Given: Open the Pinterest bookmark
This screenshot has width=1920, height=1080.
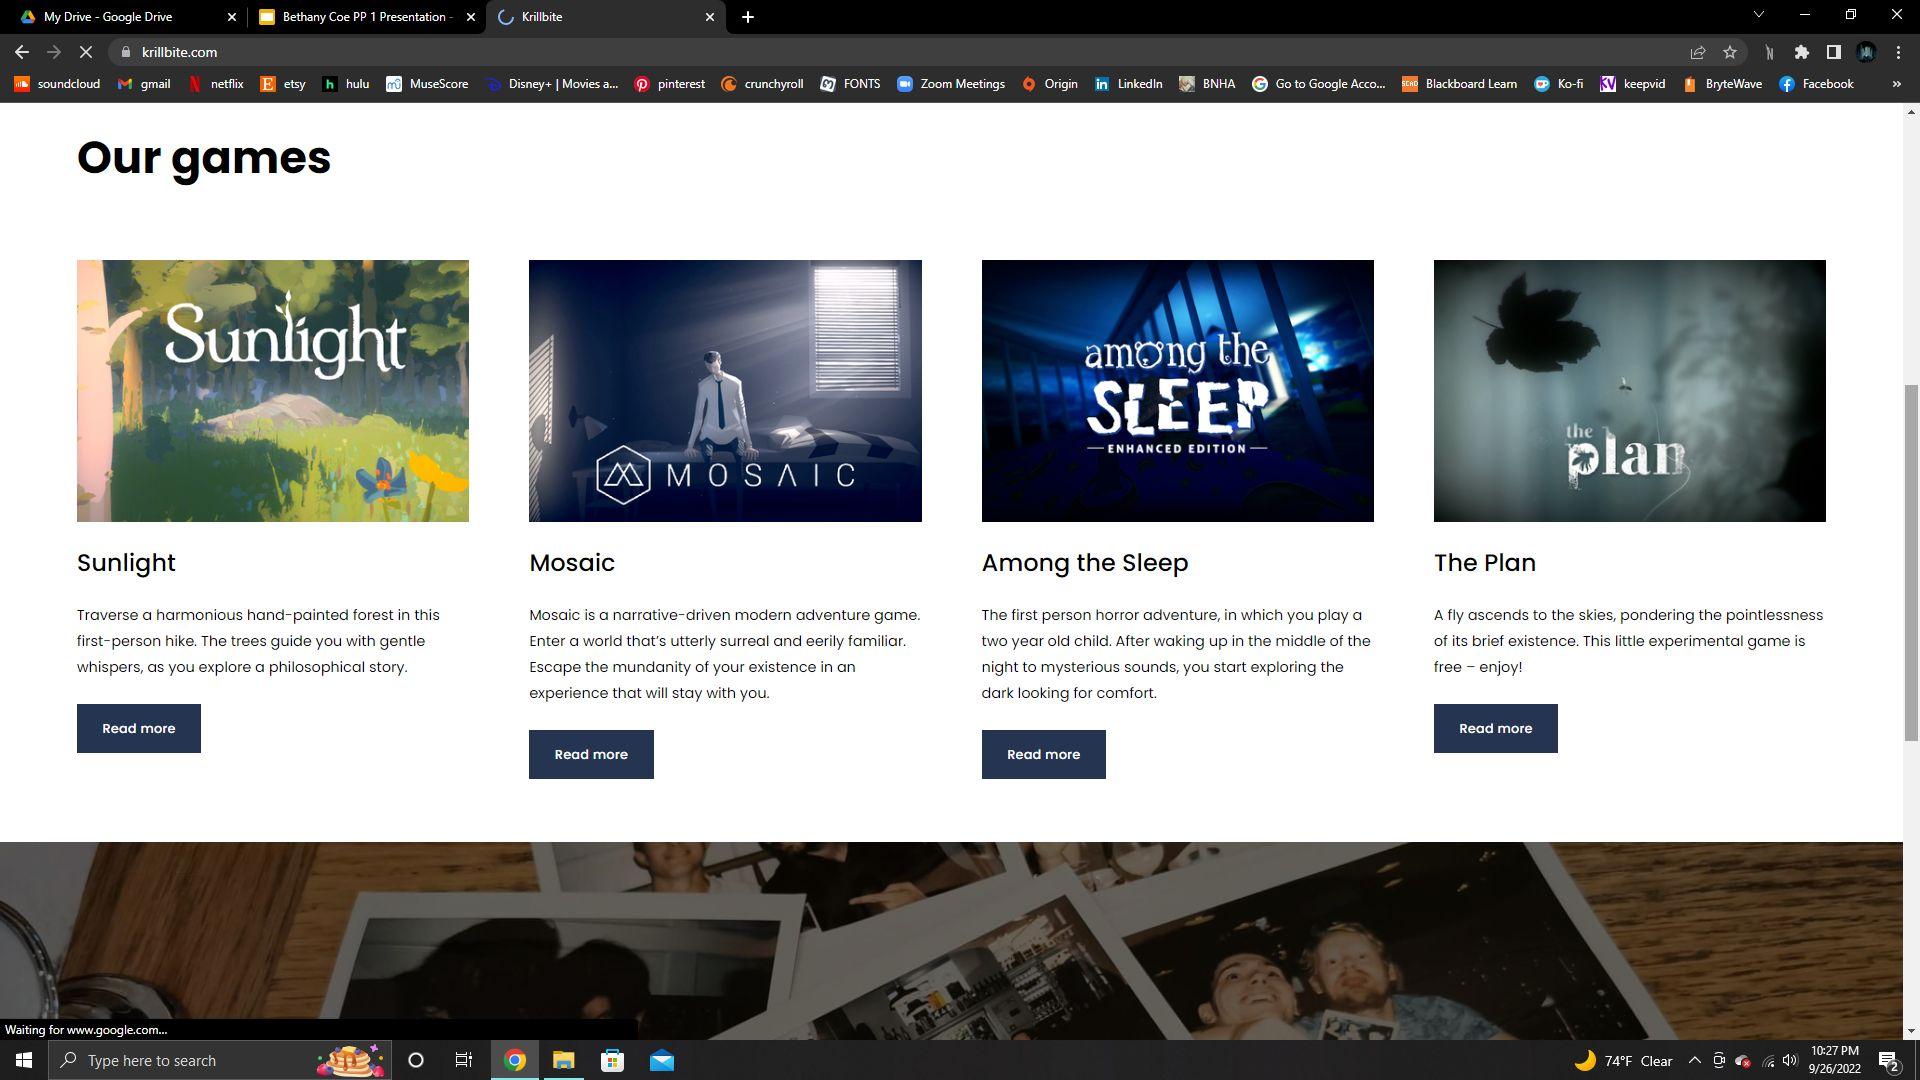Looking at the screenshot, I should point(669,84).
